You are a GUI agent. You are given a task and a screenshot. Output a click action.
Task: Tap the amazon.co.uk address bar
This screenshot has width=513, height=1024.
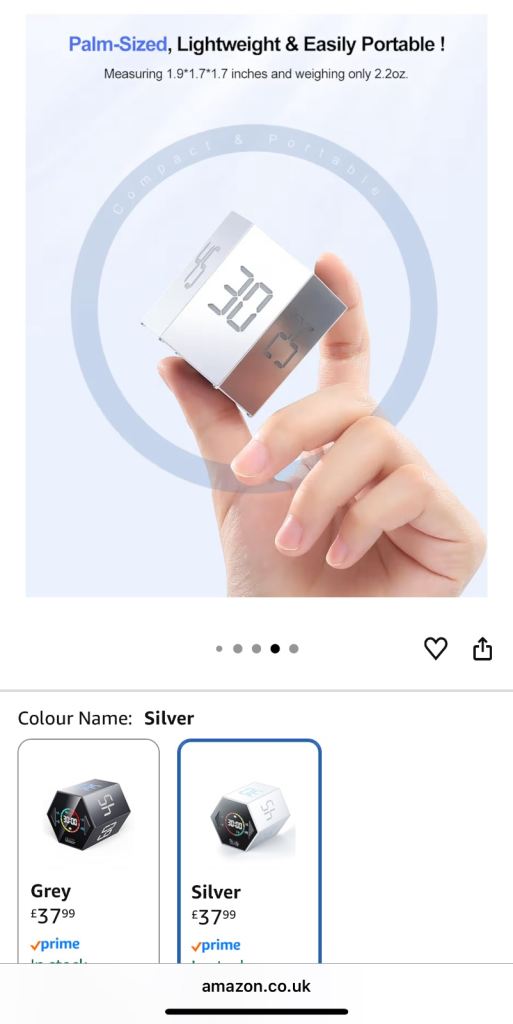coord(256,985)
